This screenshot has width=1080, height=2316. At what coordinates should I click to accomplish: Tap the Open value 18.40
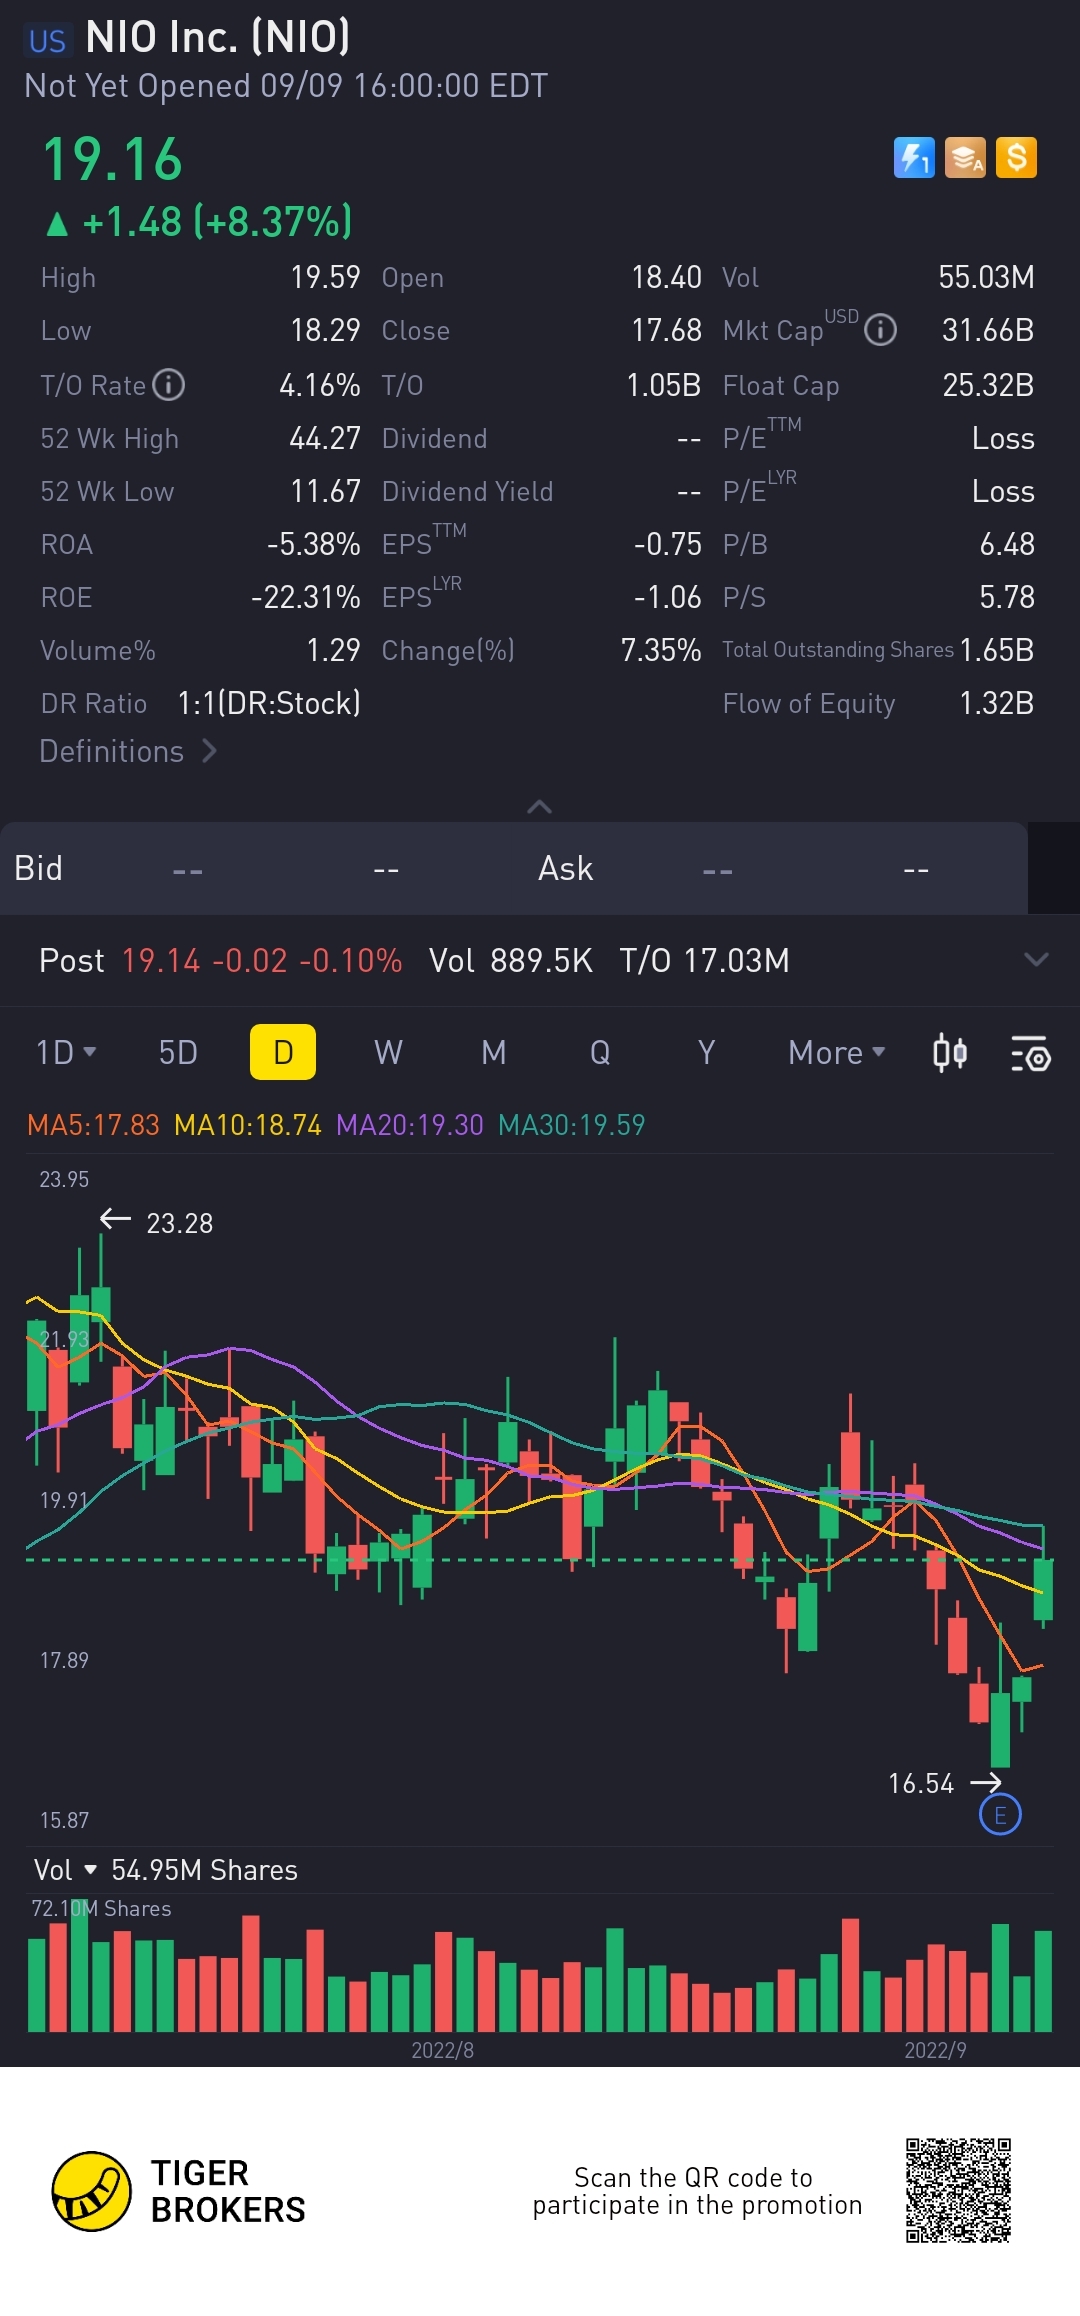click(666, 277)
